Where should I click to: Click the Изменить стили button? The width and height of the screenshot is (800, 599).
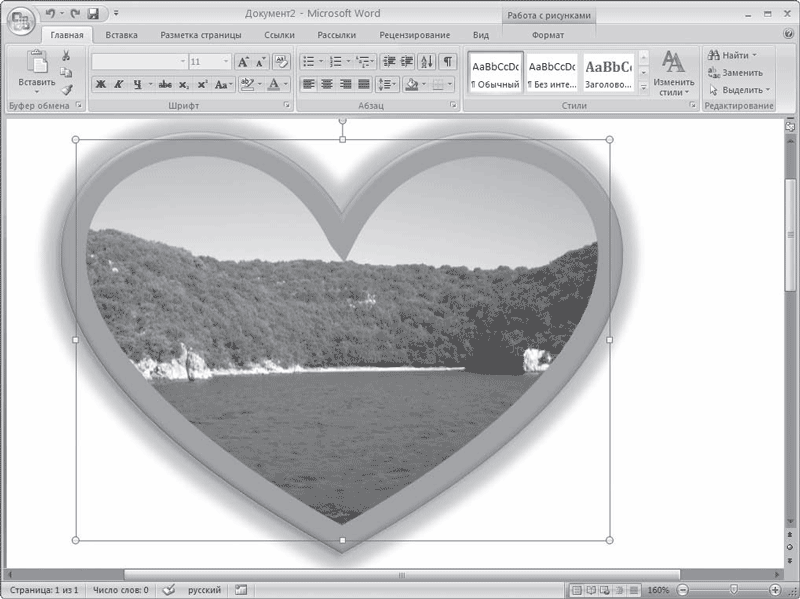pyautogui.click(x=673, y=73)
